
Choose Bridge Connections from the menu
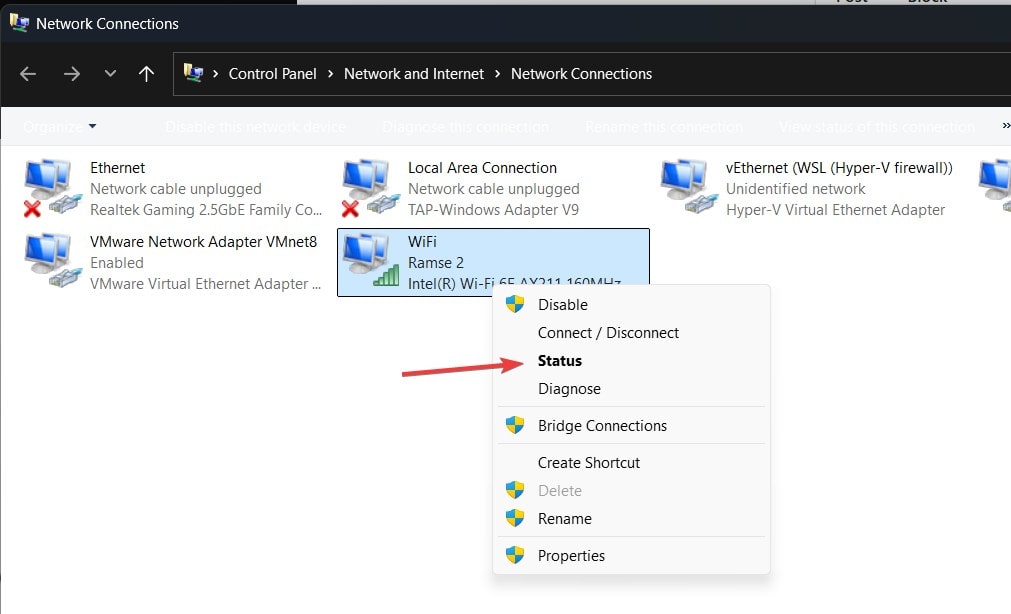602,426
